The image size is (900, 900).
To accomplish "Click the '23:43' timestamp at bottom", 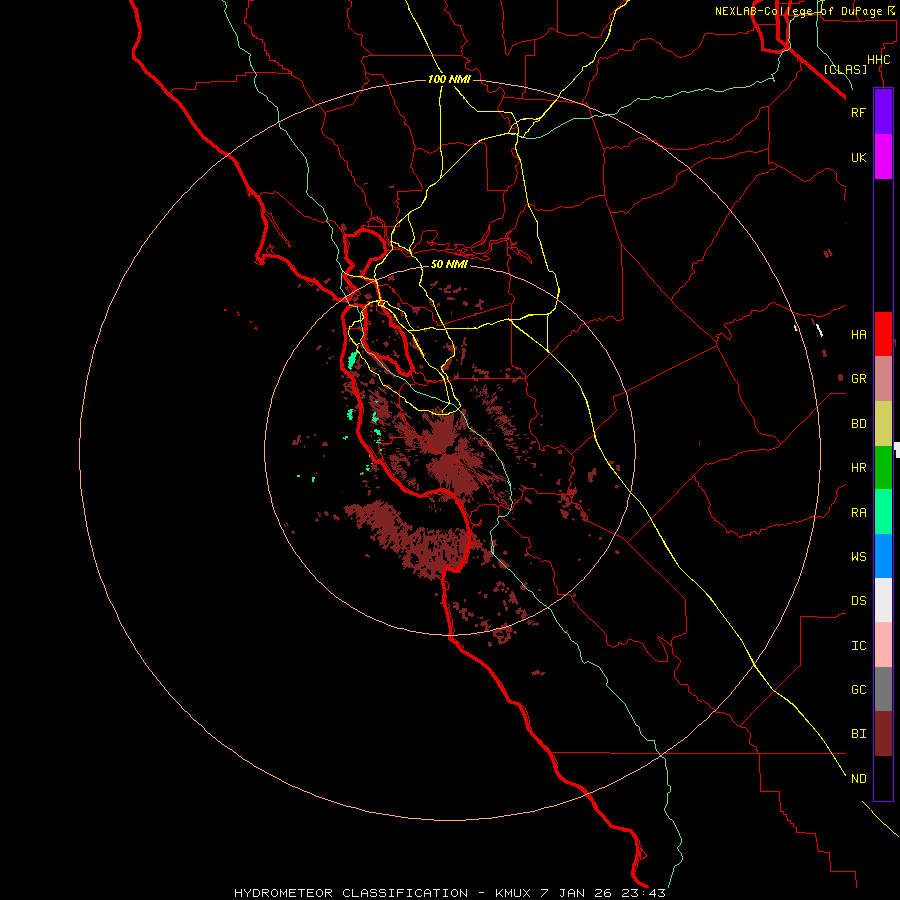I will (643, 893).
